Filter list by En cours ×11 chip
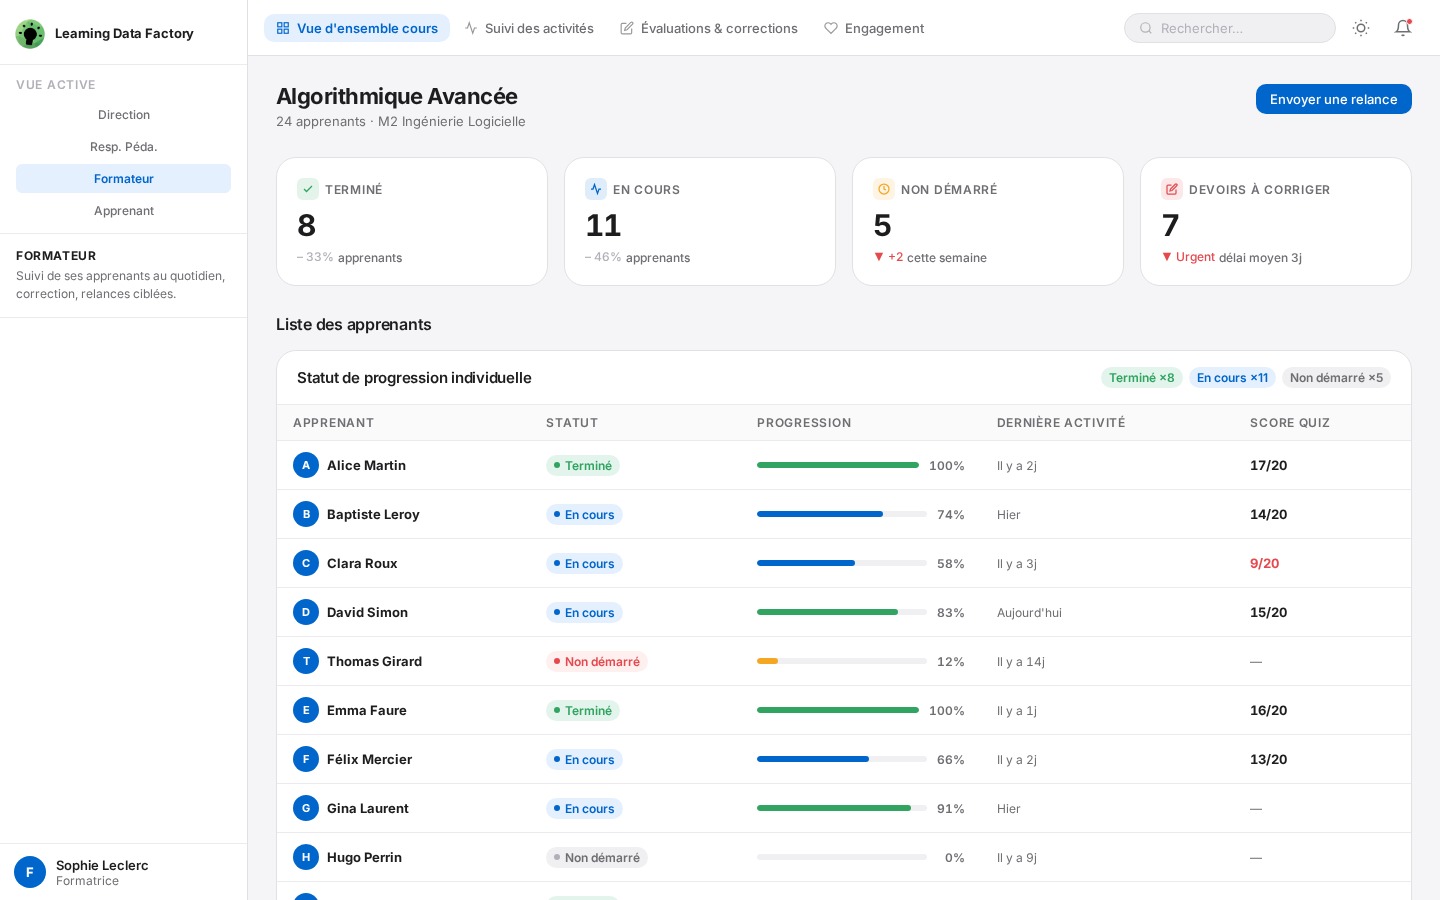The image size is (1440, 900). tap(1232, 378)
